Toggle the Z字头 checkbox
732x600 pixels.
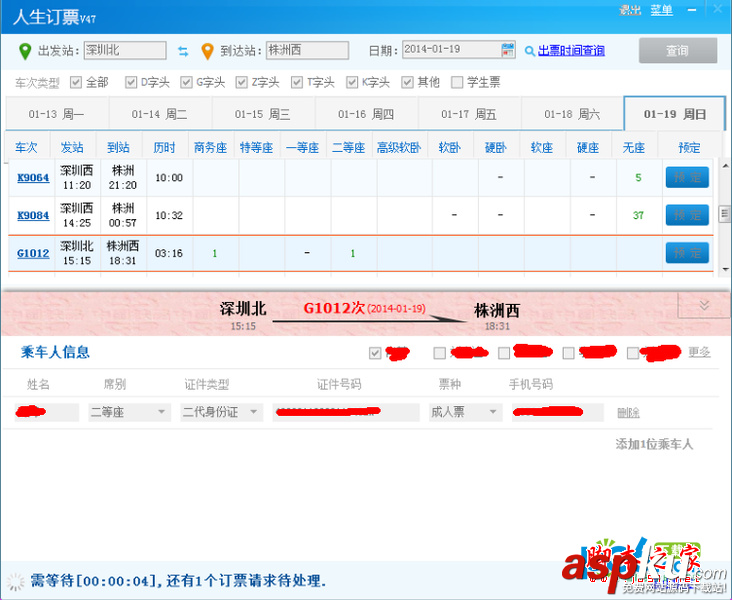(241, 83)
